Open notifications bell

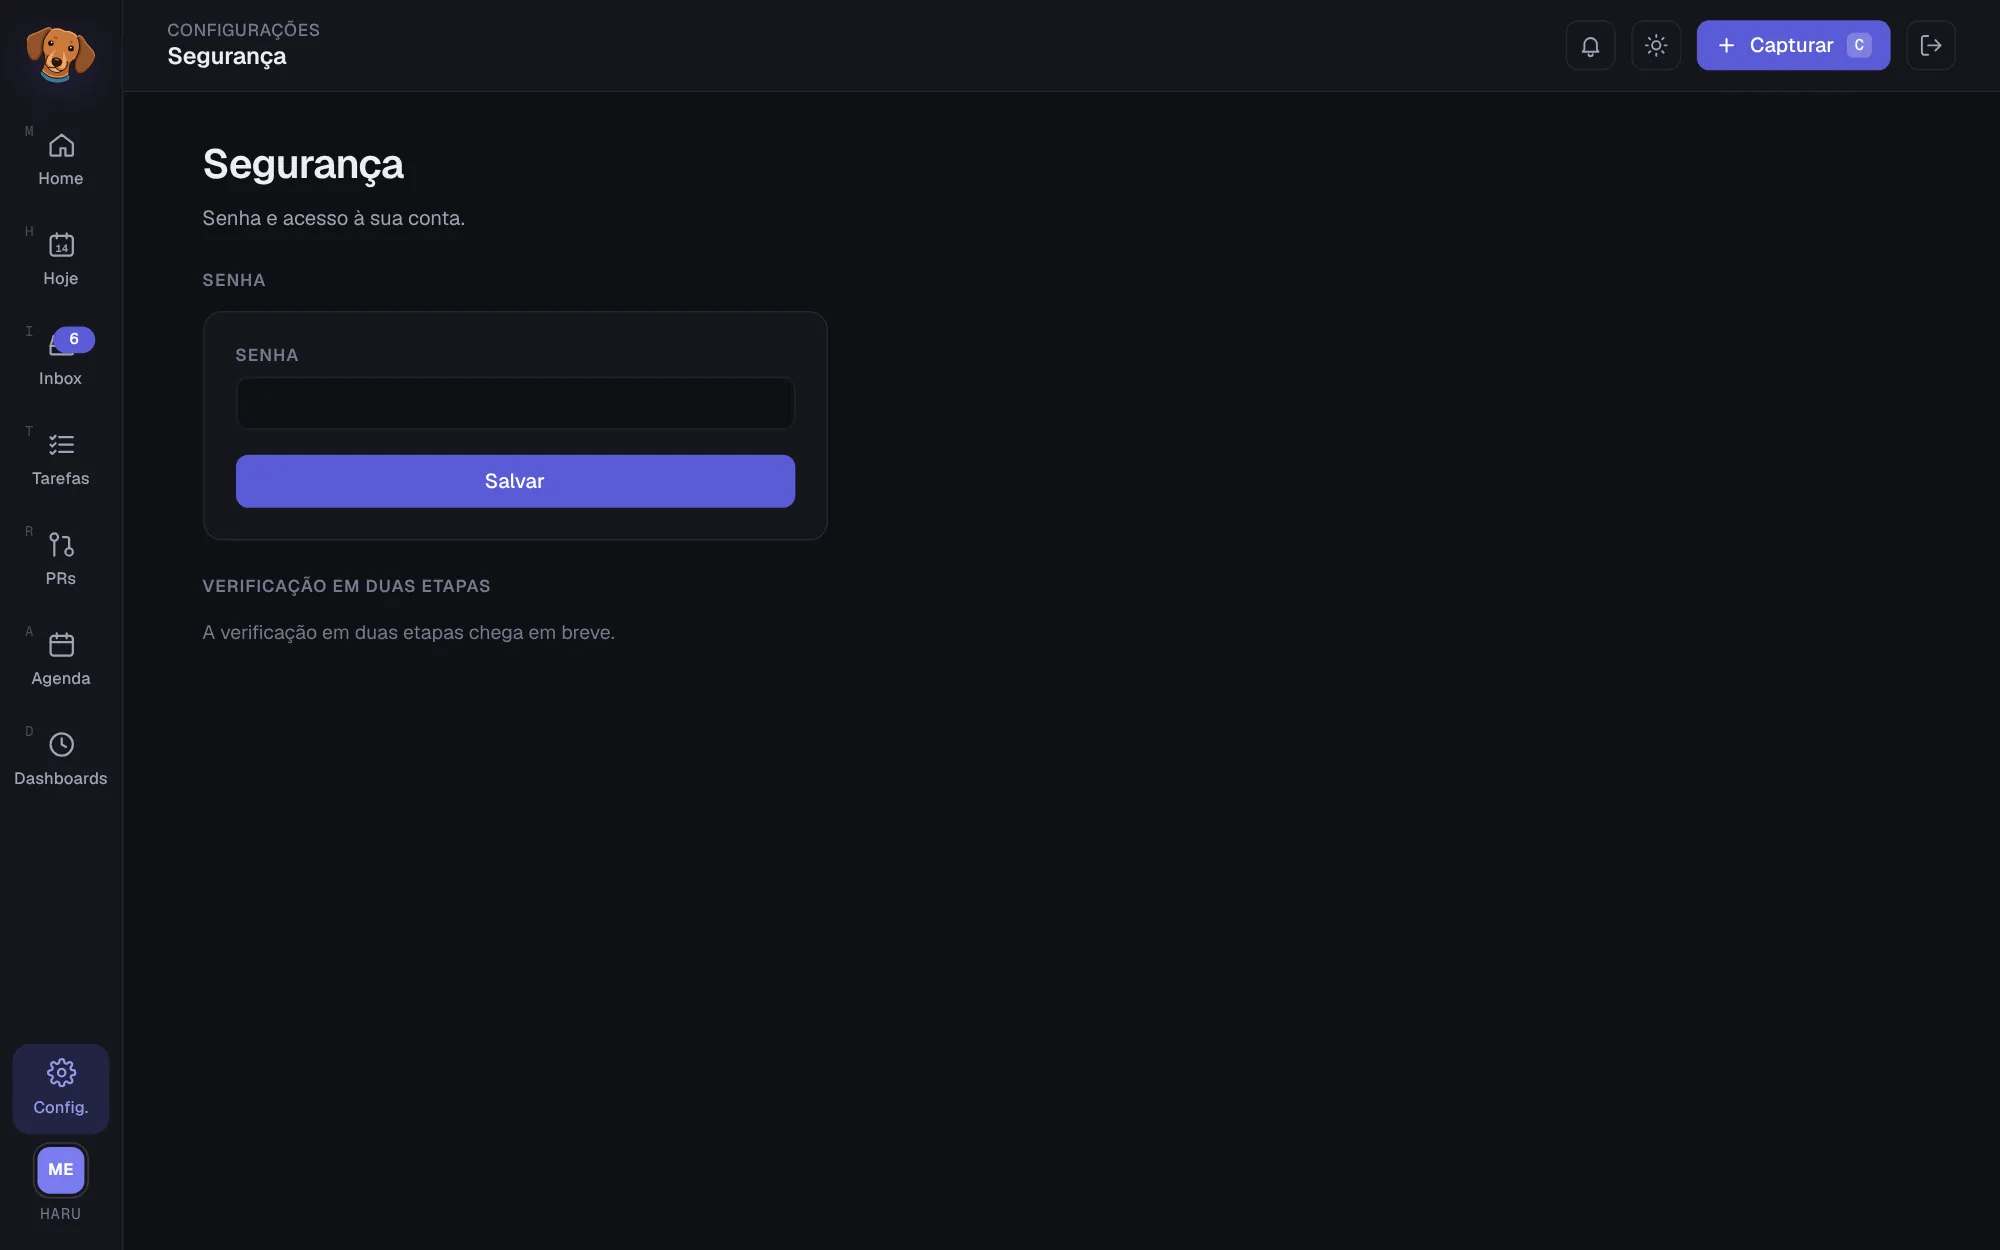click(x=1590, y=45)
